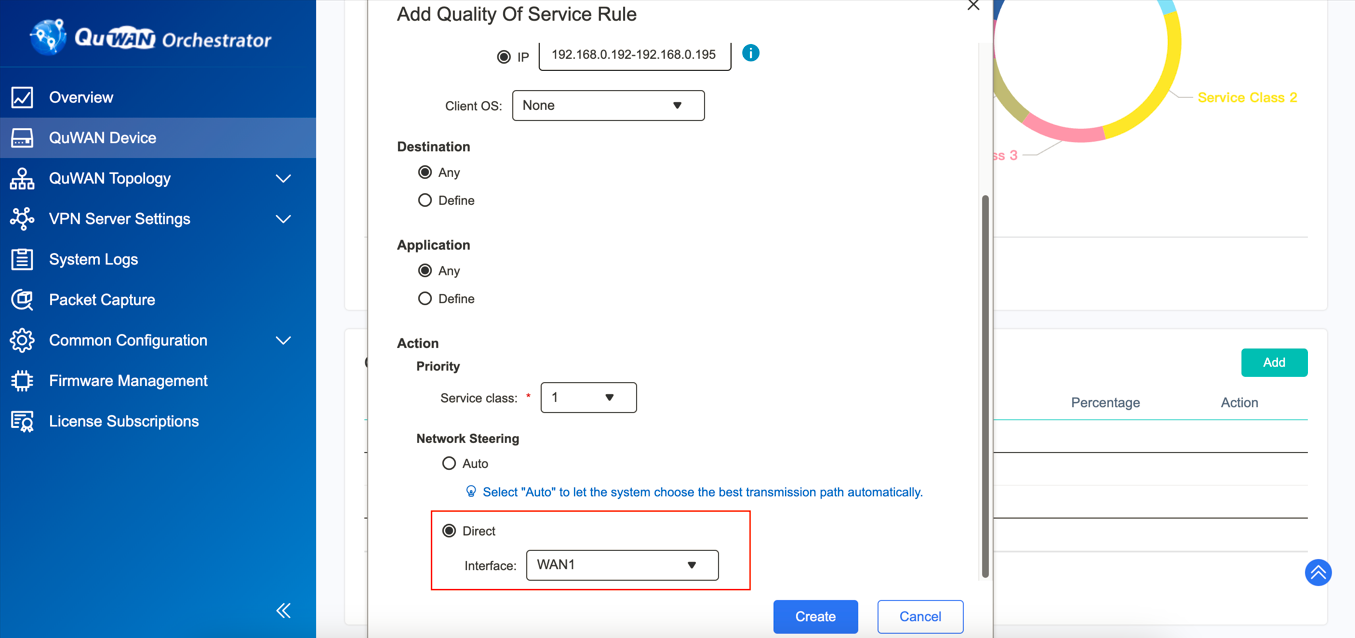Choose Auto network steering option
This screenshot has width=1355, height=638.
pyautogui.click(x=449, y=463)
